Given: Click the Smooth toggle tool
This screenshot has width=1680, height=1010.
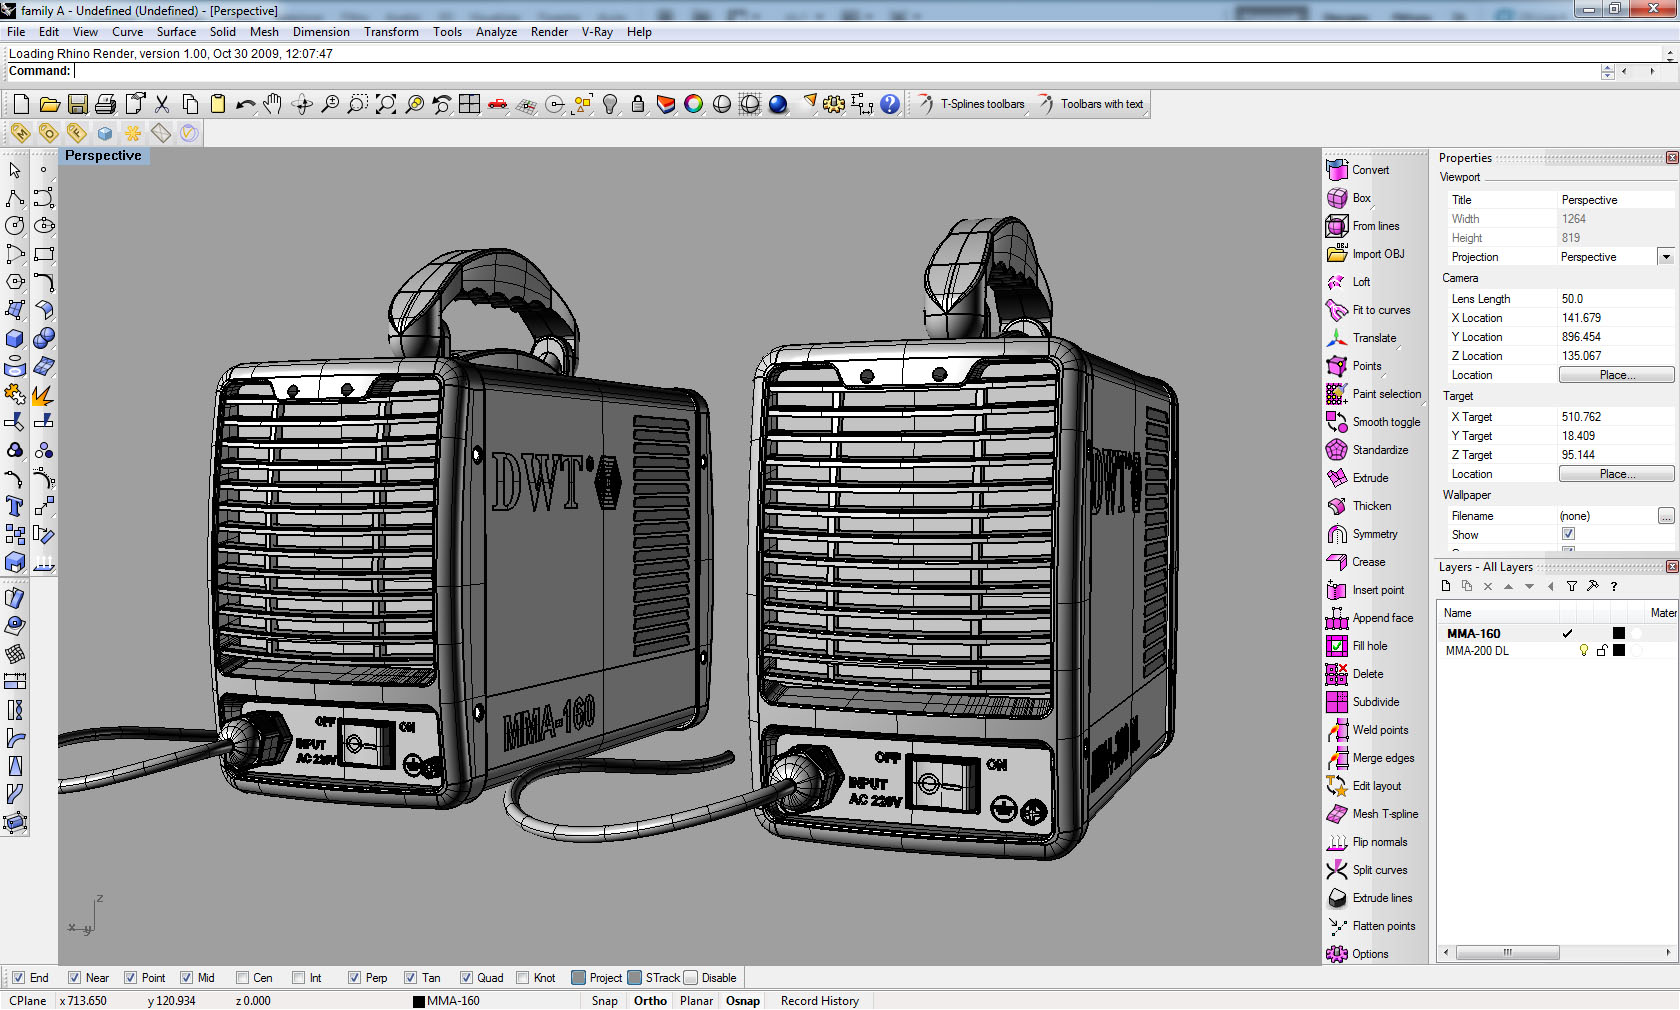Looking at the screenshot, I should [x=1337, y=422].
